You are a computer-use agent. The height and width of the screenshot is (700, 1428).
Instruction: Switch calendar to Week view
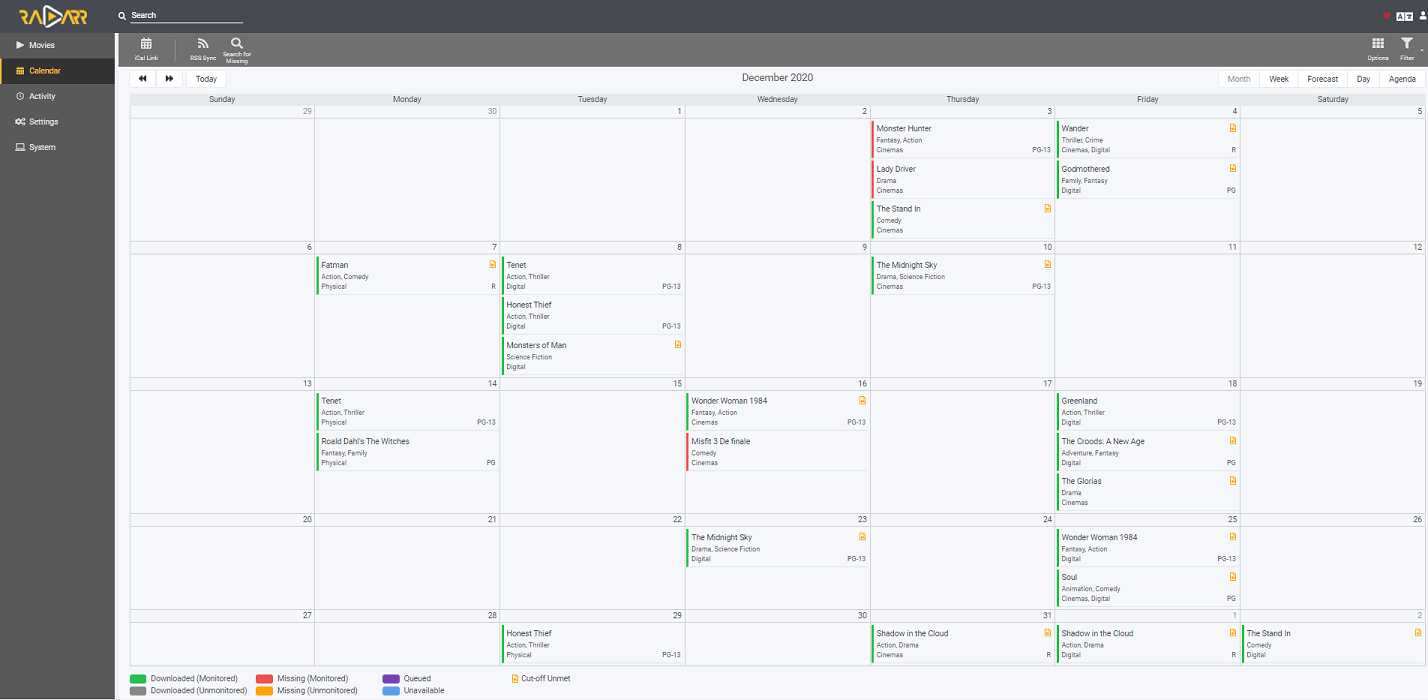tap(1278, 79)
